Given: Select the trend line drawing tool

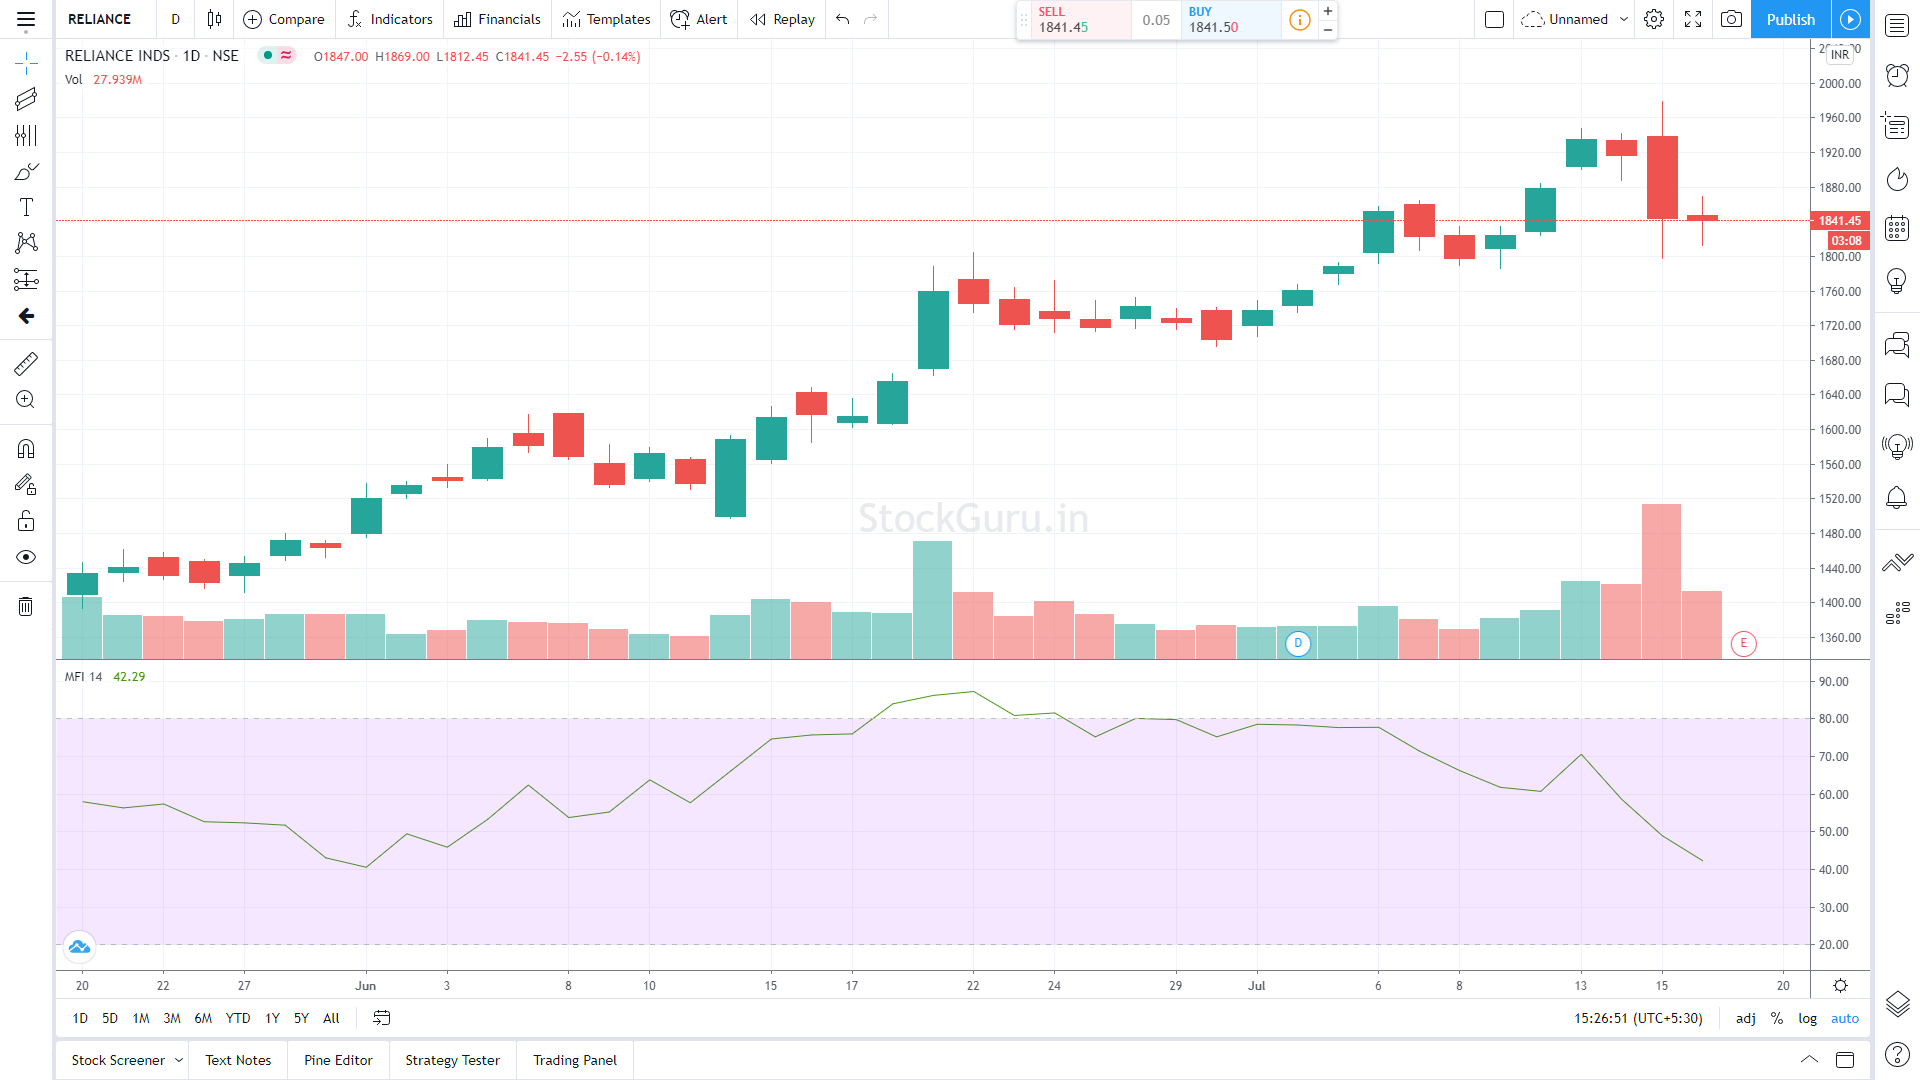Looking at the screenshot, I should pos(26,99).
